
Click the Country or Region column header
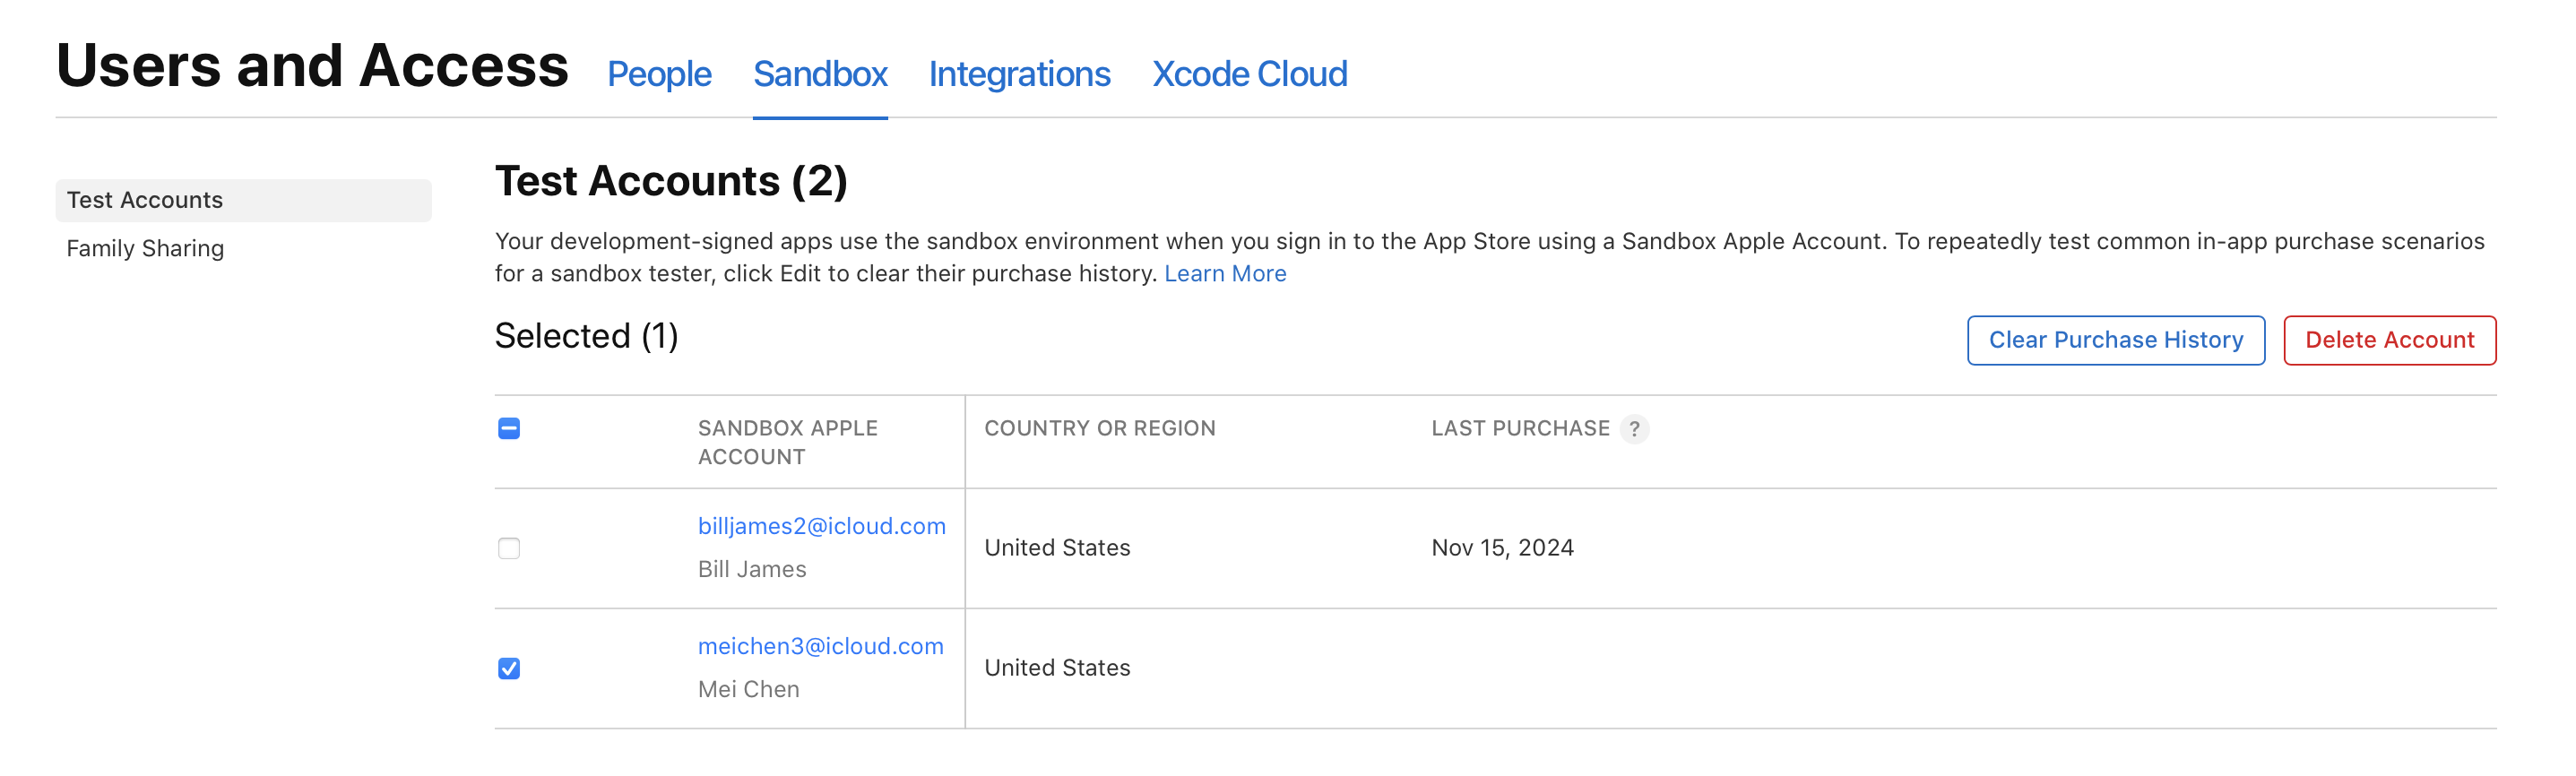pos(1099,429)
